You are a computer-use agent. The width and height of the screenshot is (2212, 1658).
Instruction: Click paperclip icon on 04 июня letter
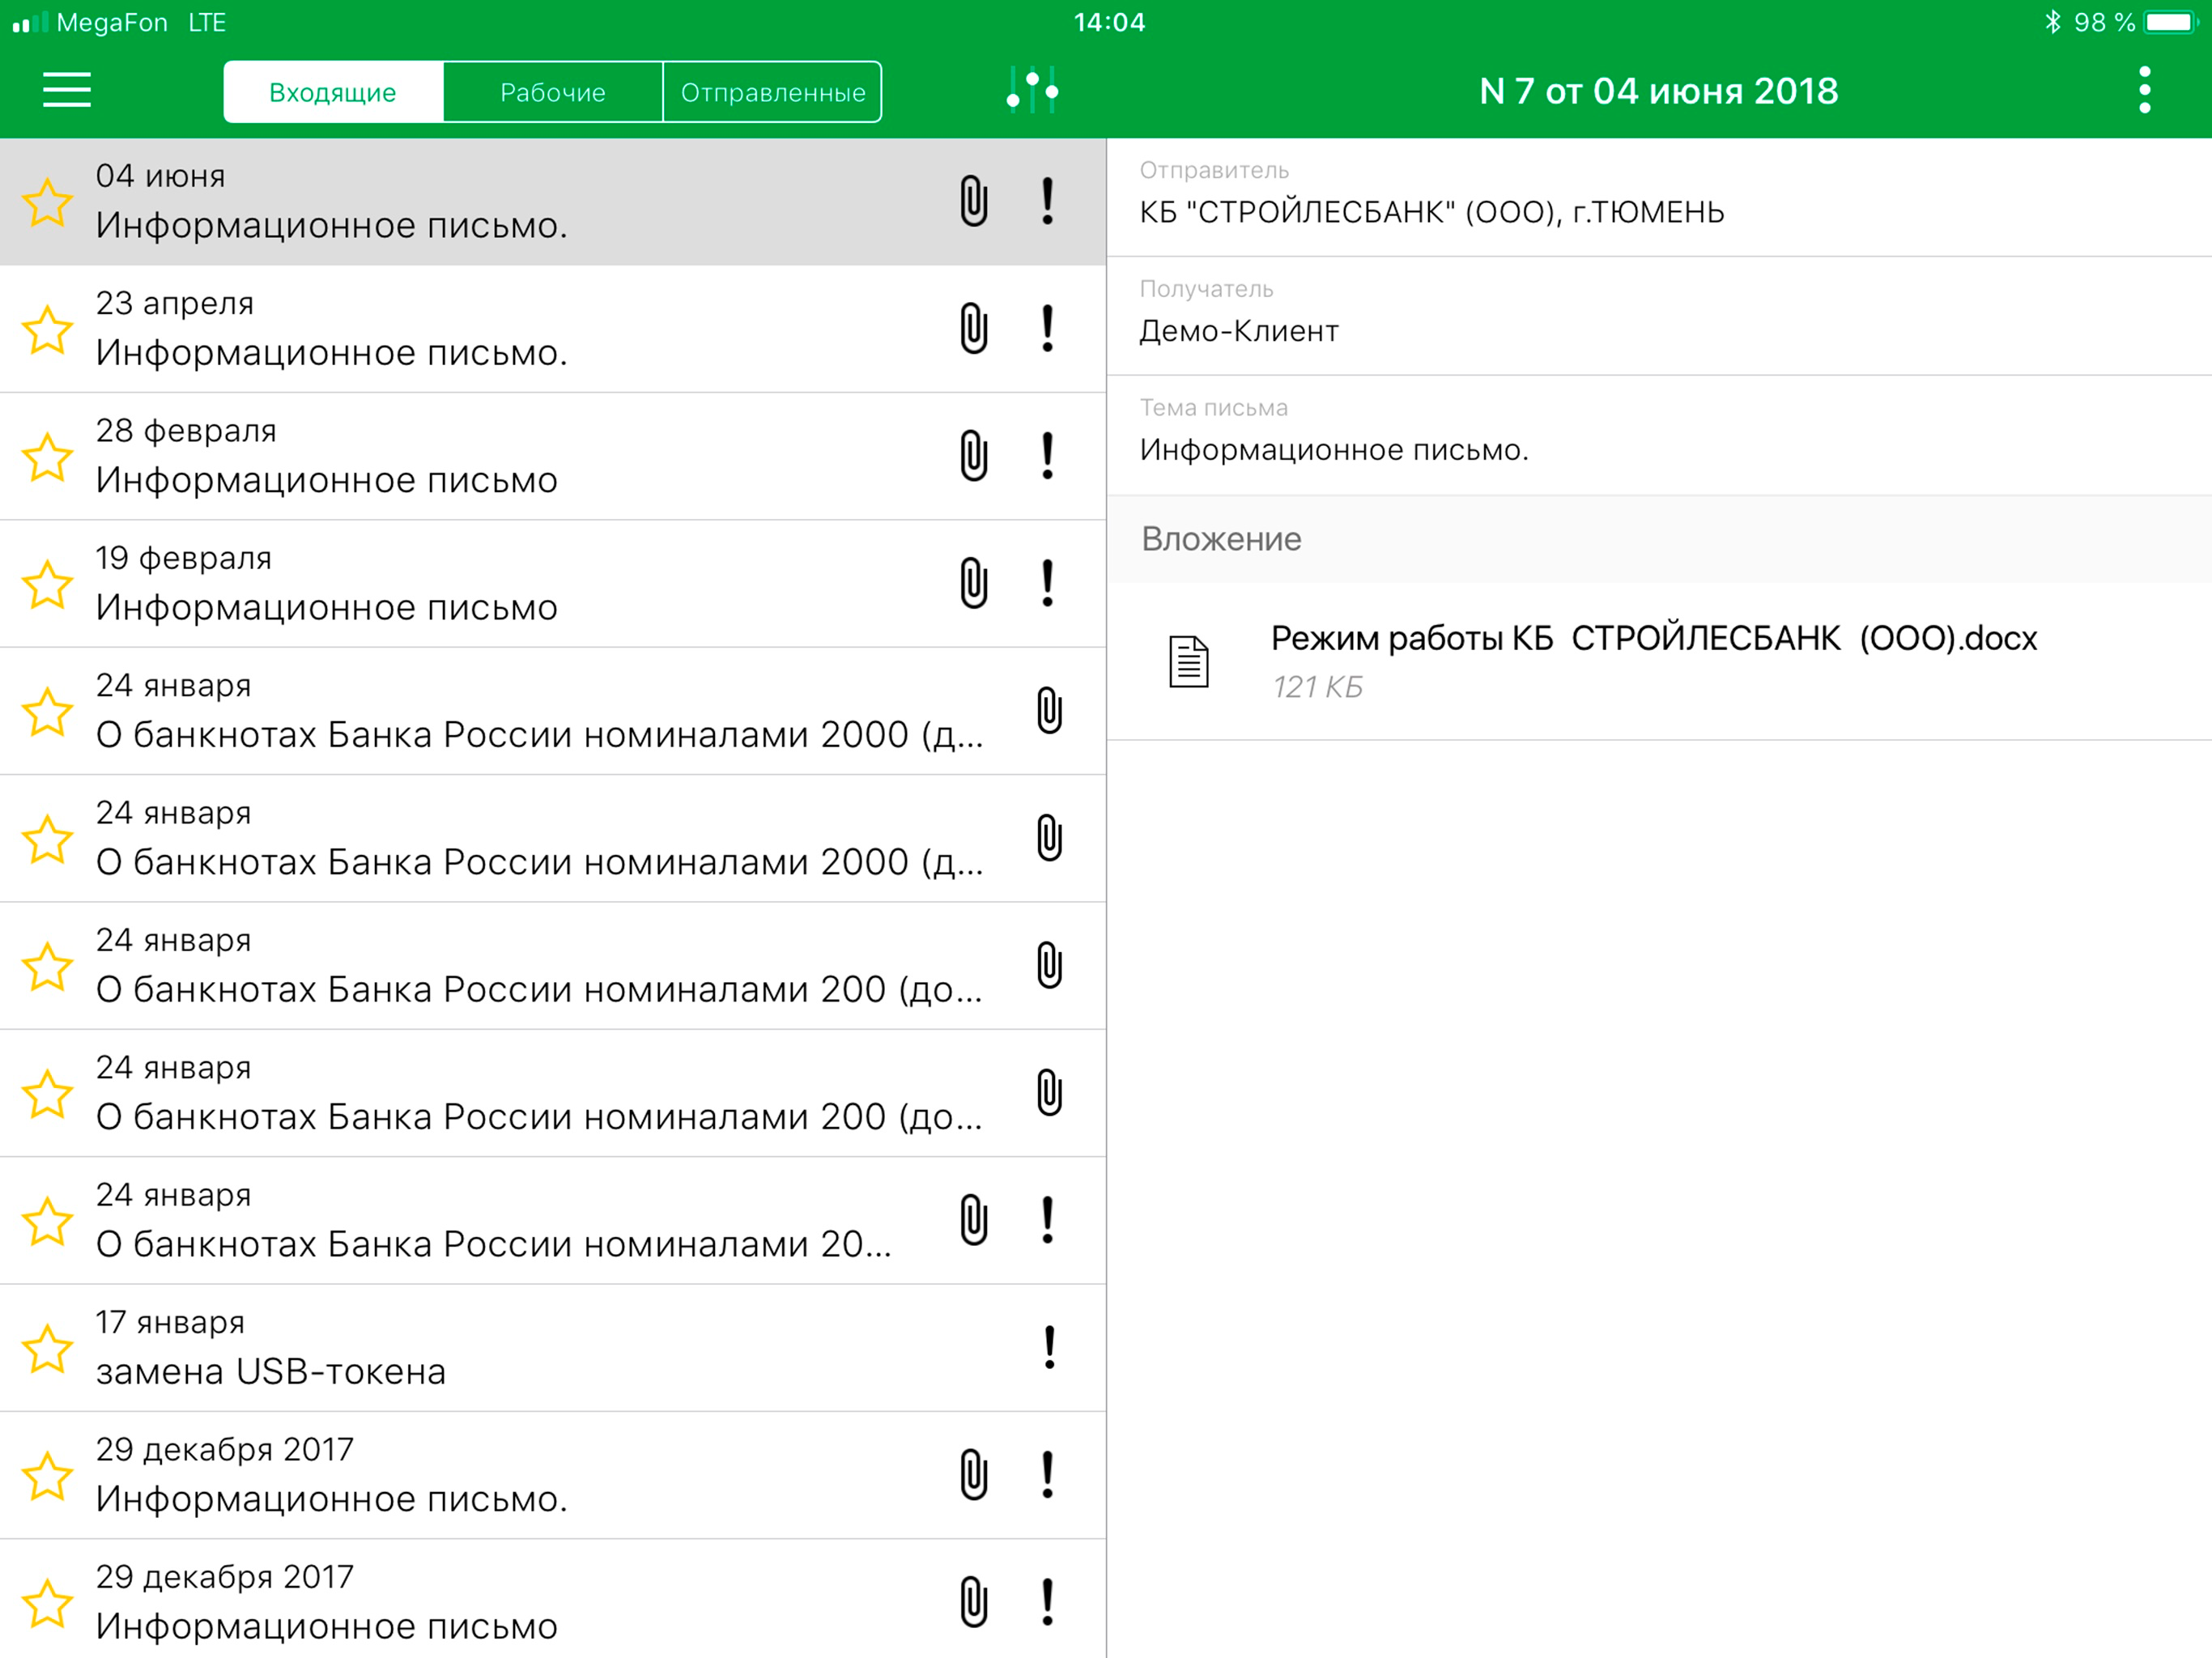pyautogui.click(x=974, y=201)
